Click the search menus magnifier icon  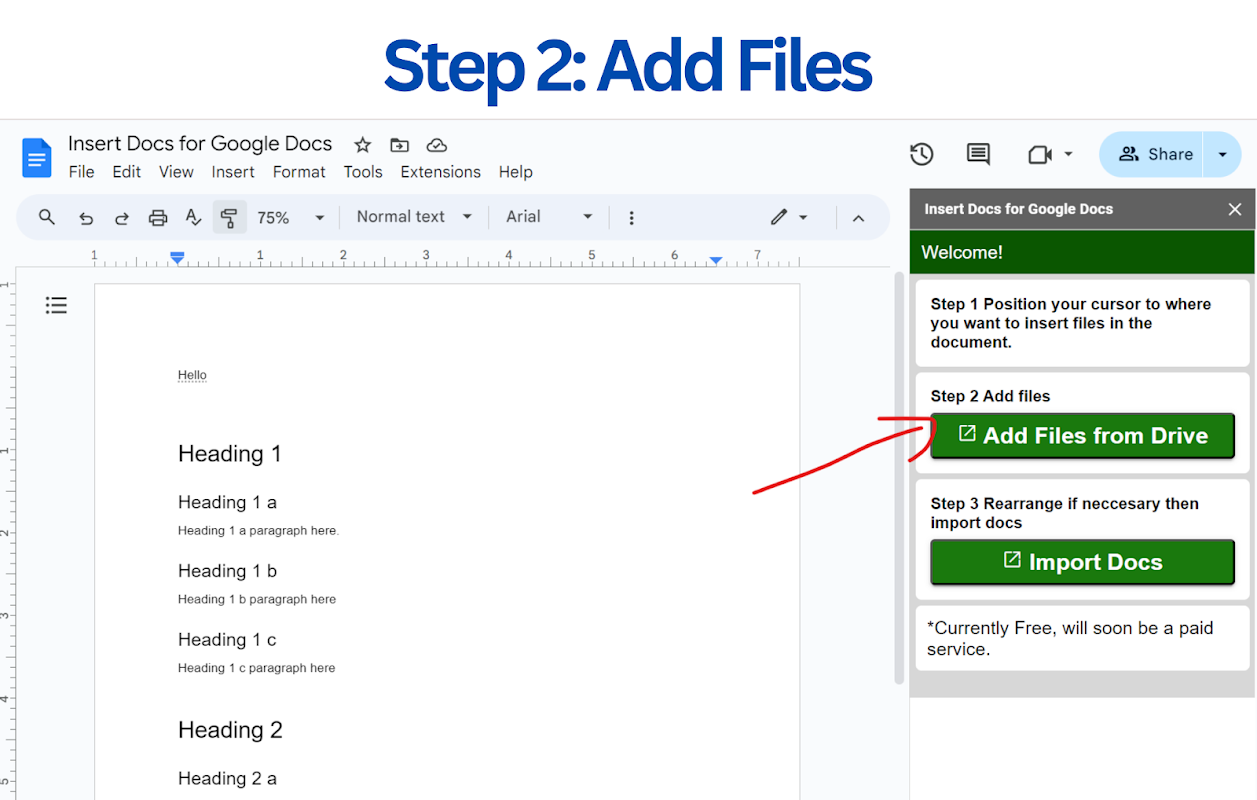pyautogui.click(x=47, y=217)
